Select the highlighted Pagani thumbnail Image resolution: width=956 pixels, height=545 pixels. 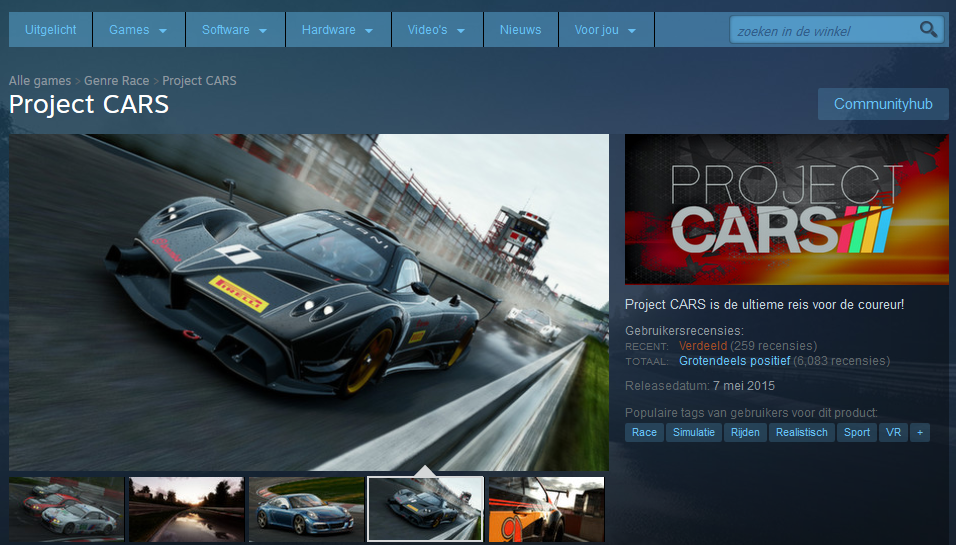coord(426,509)
